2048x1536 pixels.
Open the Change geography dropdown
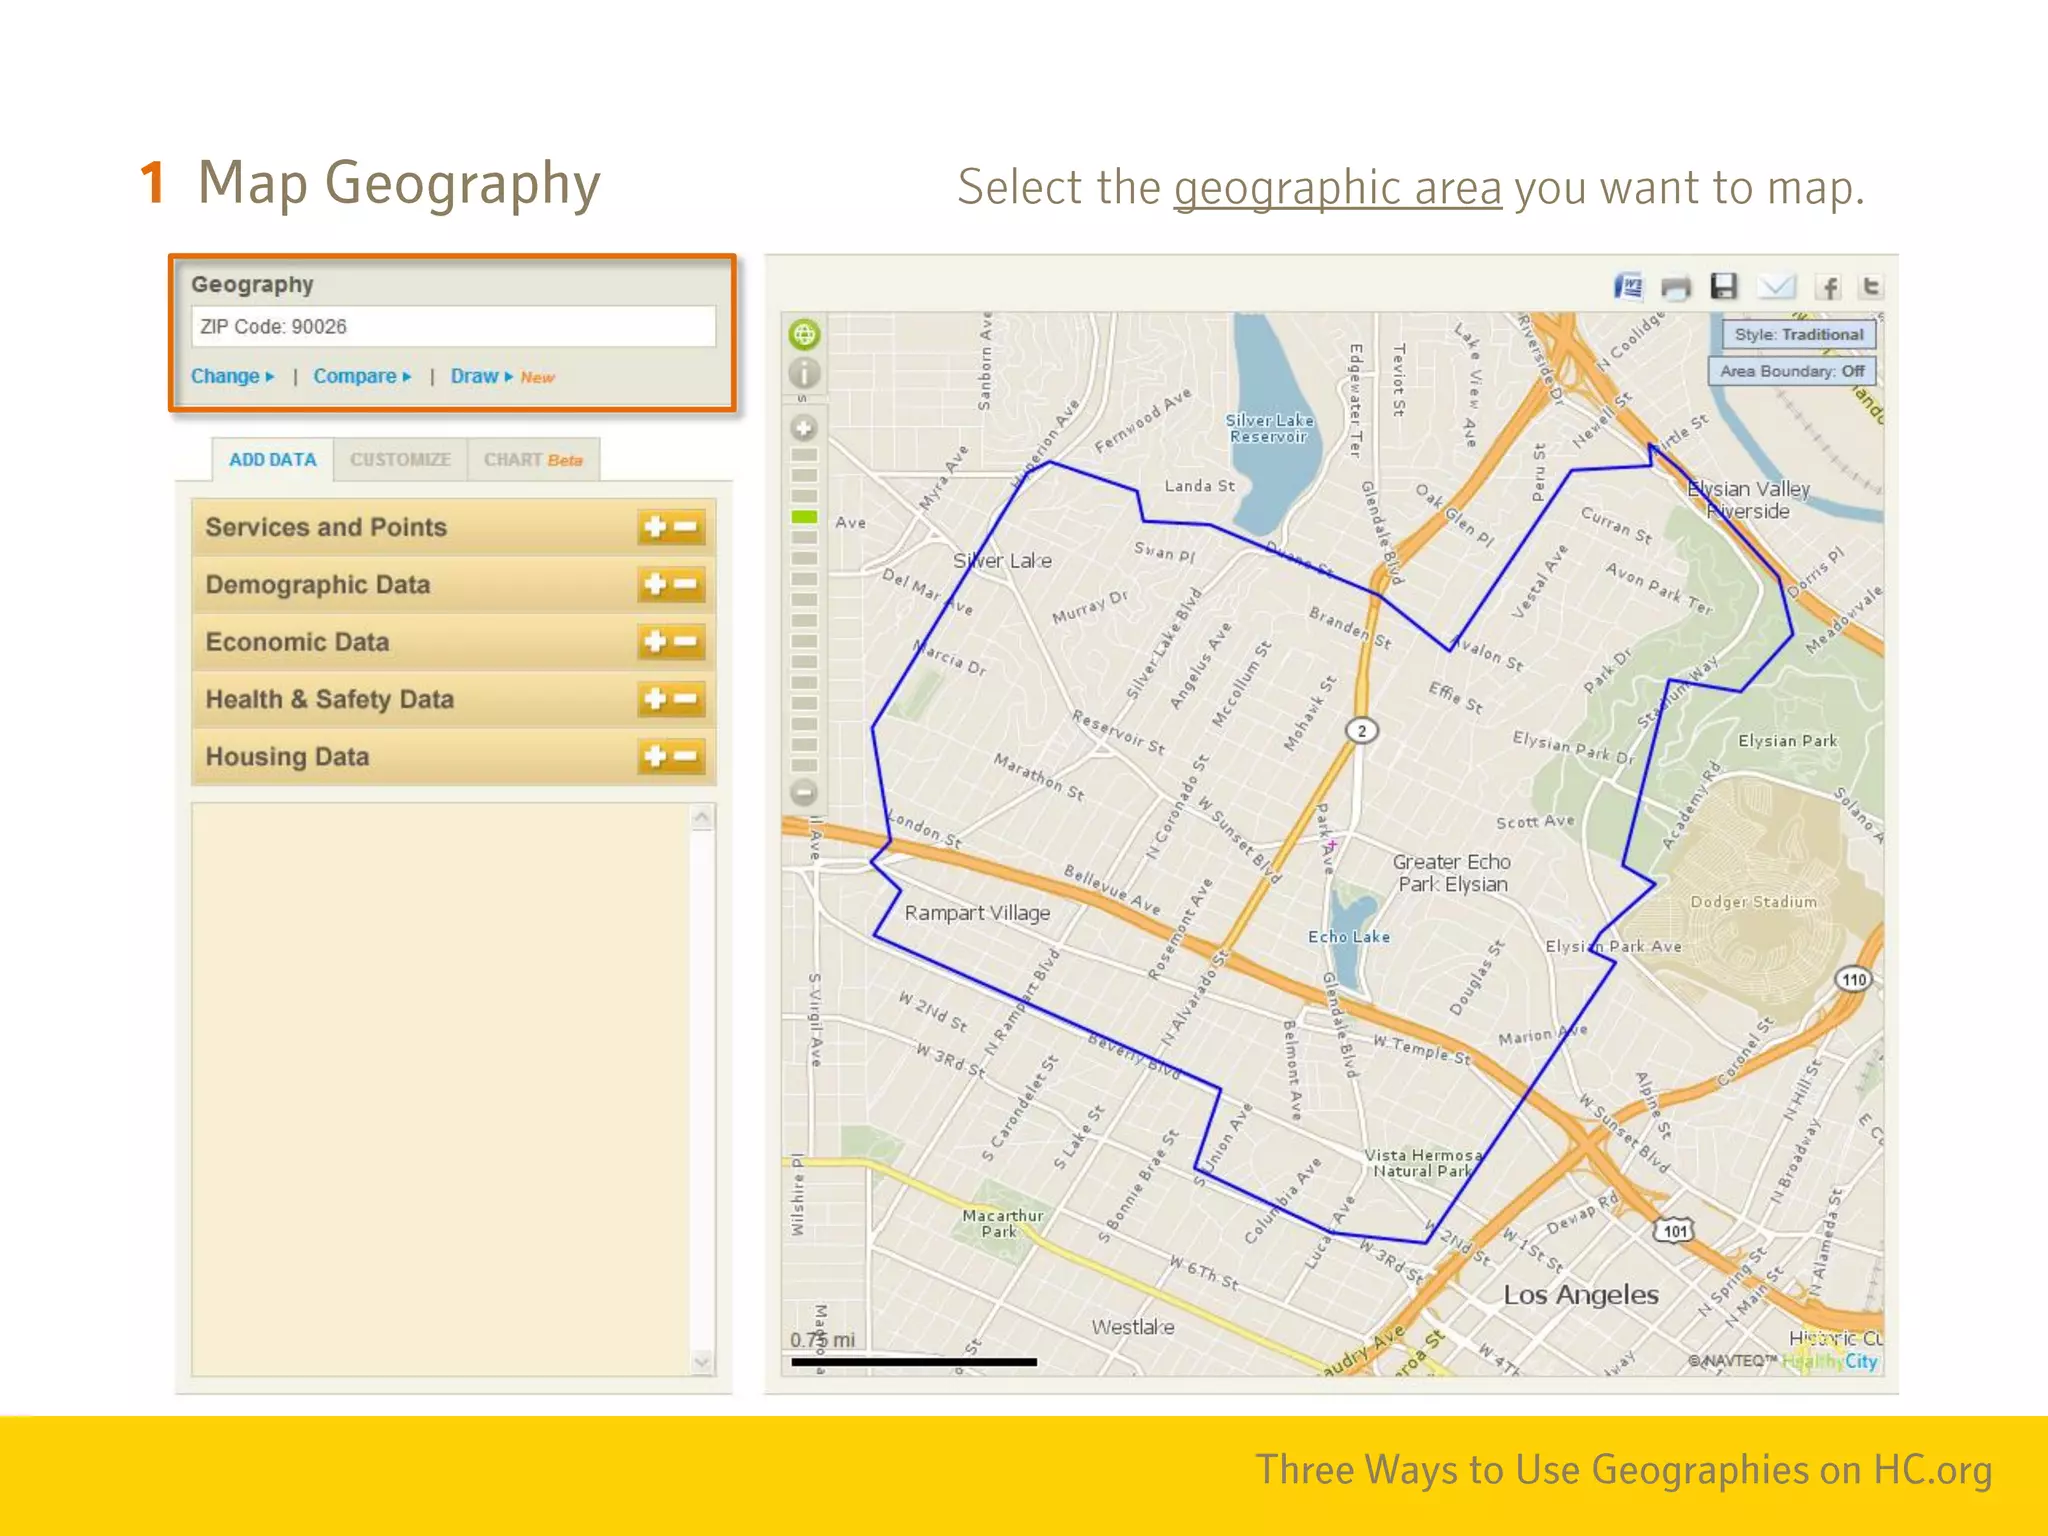[232, 376]
